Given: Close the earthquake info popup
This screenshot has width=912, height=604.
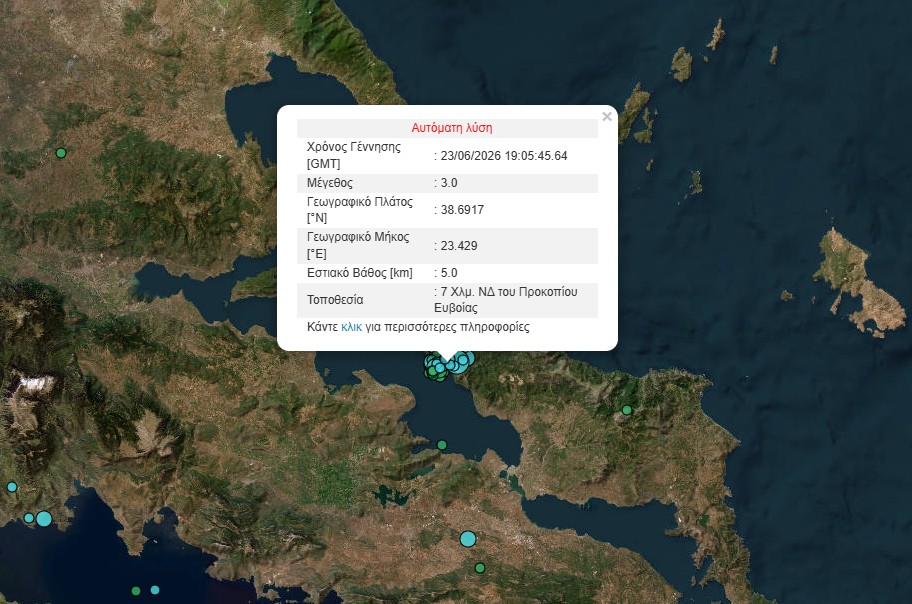Looking at the screenshot, I should point(607,116).
